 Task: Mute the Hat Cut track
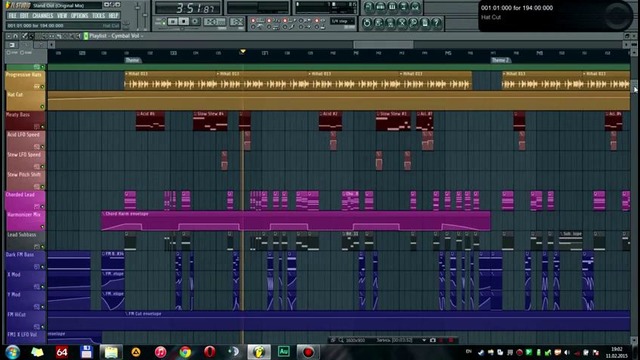click(42, 107)
